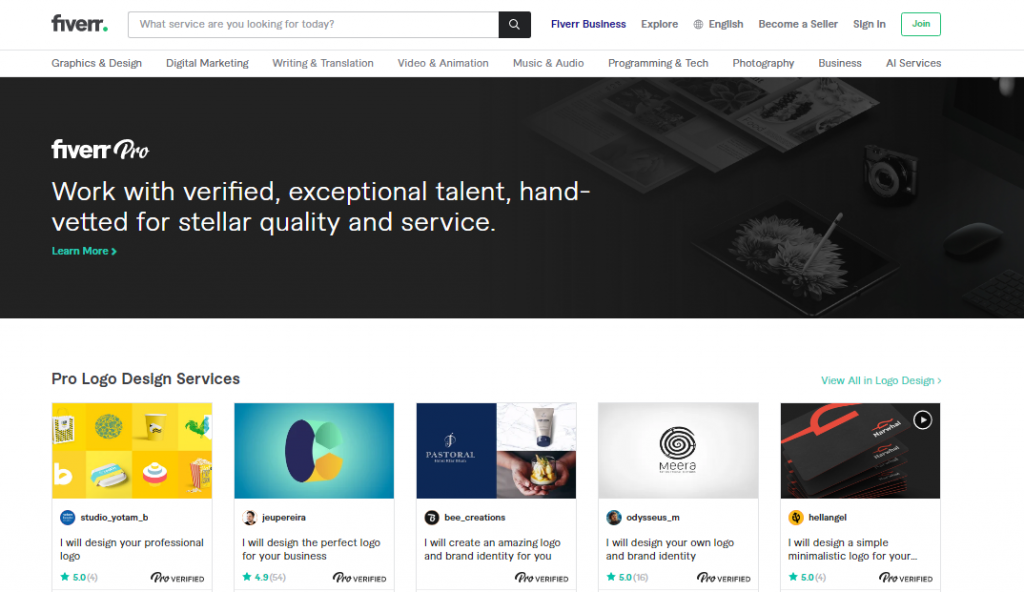Play the hellangel gig video
This screenshot has height=592, width=1024.
pos(922,420)
